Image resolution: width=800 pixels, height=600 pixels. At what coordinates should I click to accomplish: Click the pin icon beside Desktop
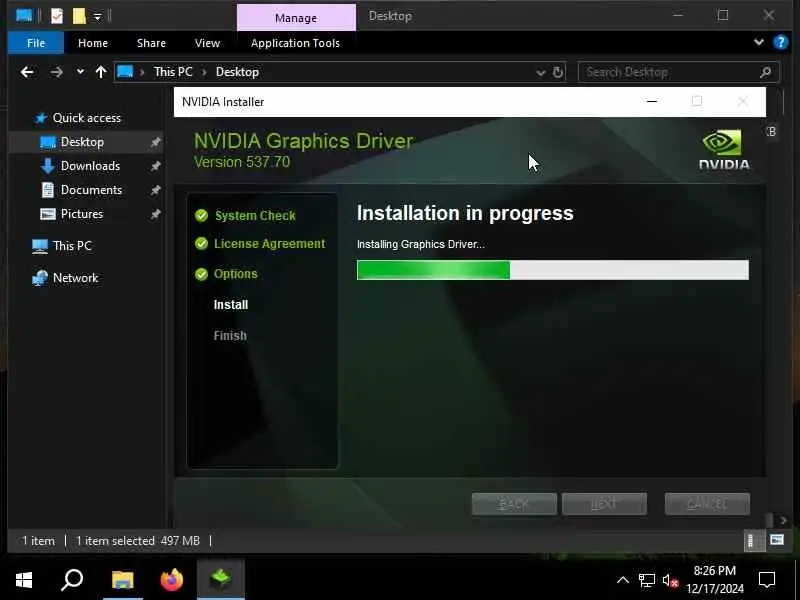coord(156,142)
